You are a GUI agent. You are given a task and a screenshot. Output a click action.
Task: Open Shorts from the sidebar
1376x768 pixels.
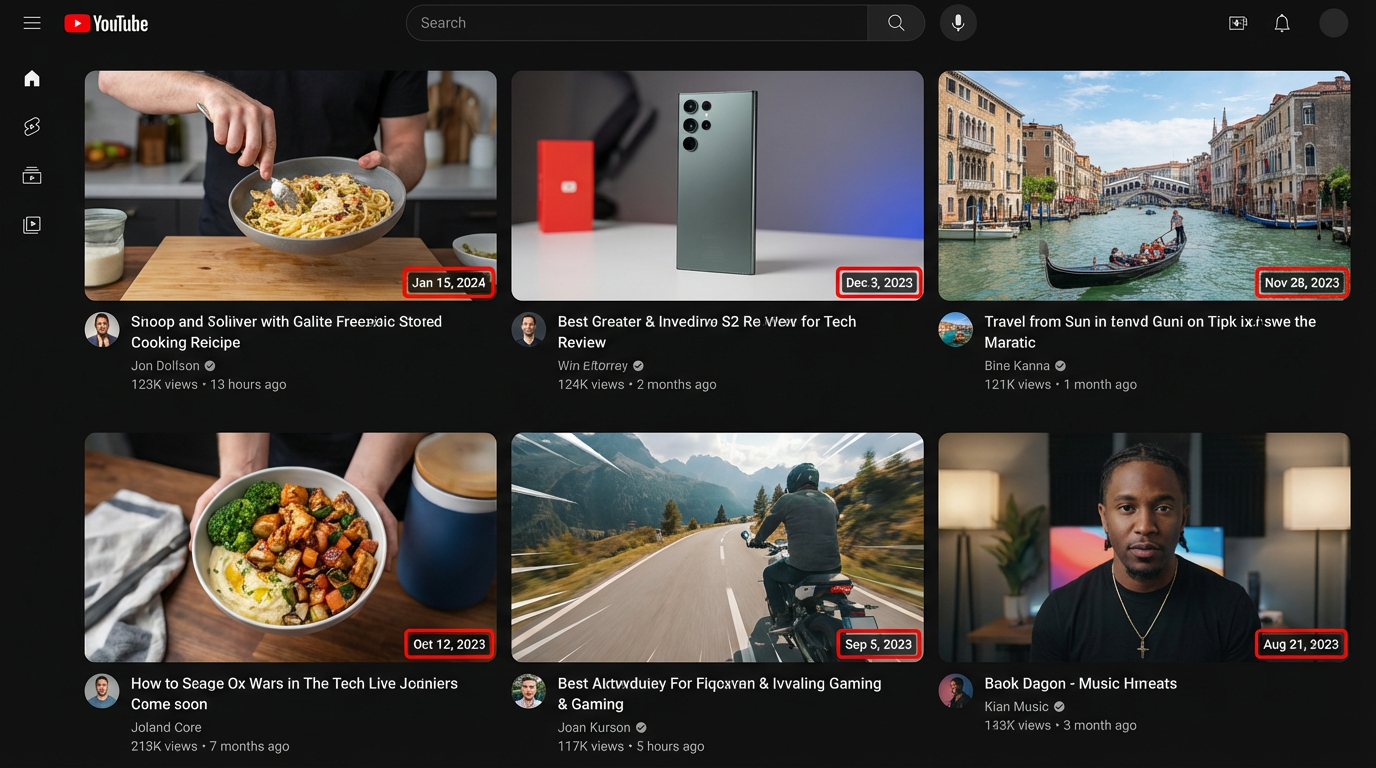31,126
